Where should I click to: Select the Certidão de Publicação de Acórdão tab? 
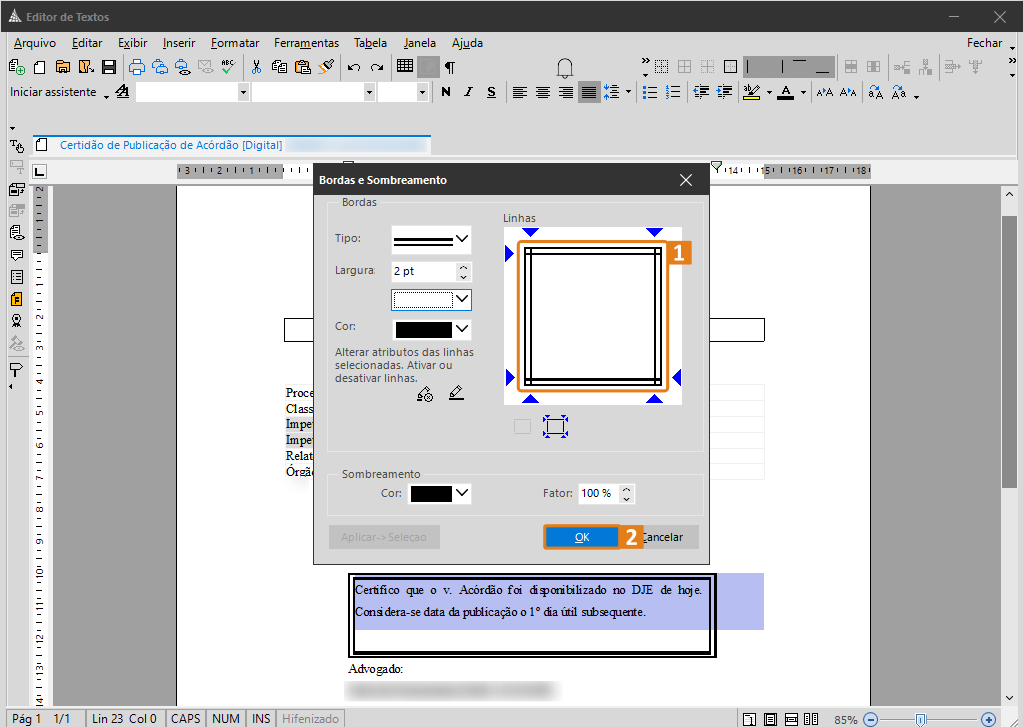[x=171, y=145]
